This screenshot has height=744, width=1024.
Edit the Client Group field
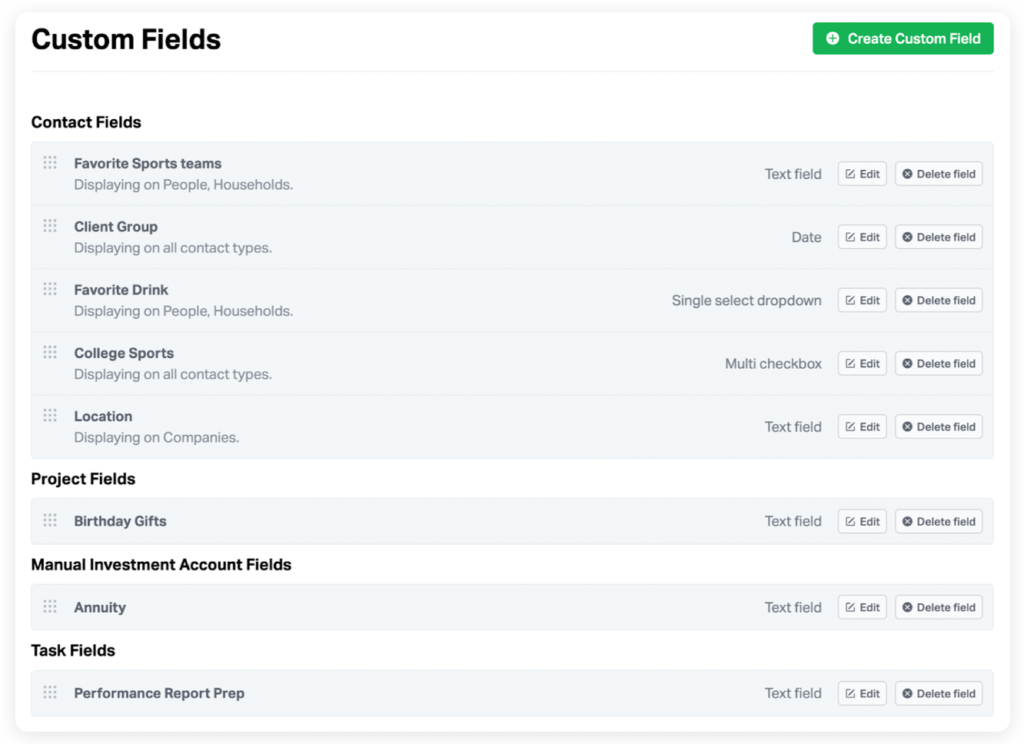[861, 237]
